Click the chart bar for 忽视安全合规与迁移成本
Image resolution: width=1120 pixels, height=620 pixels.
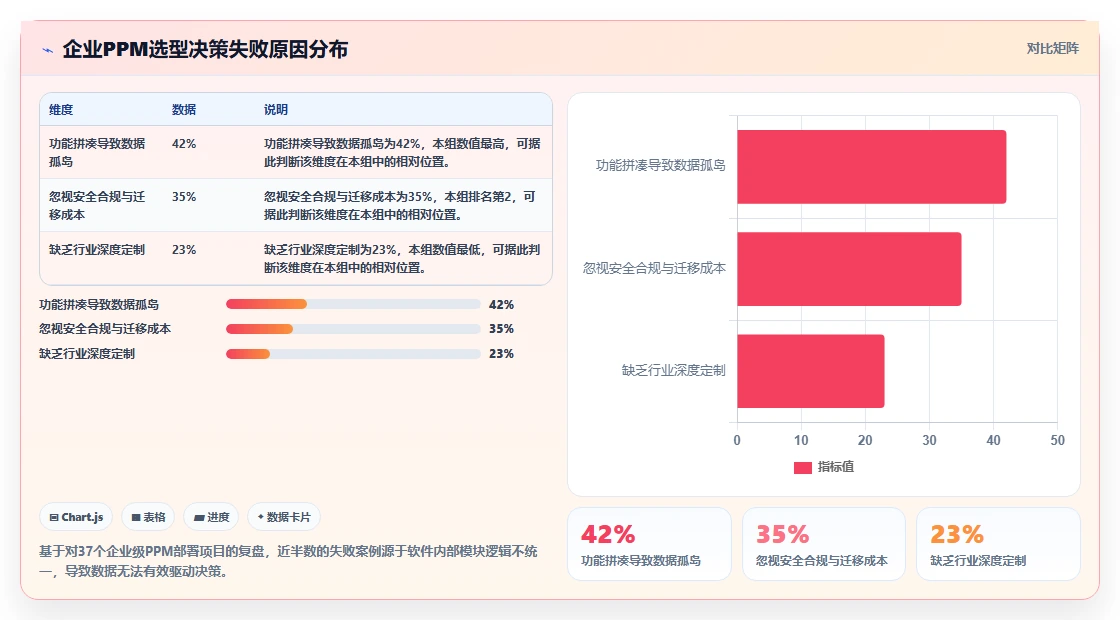[849, 269]
